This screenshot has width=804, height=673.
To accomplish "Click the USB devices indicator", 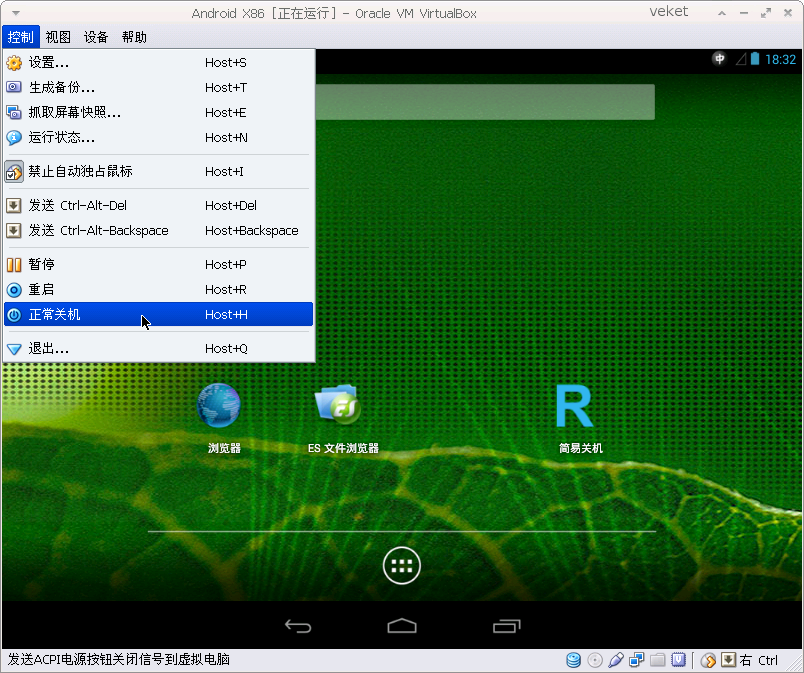I will [616, 660].
